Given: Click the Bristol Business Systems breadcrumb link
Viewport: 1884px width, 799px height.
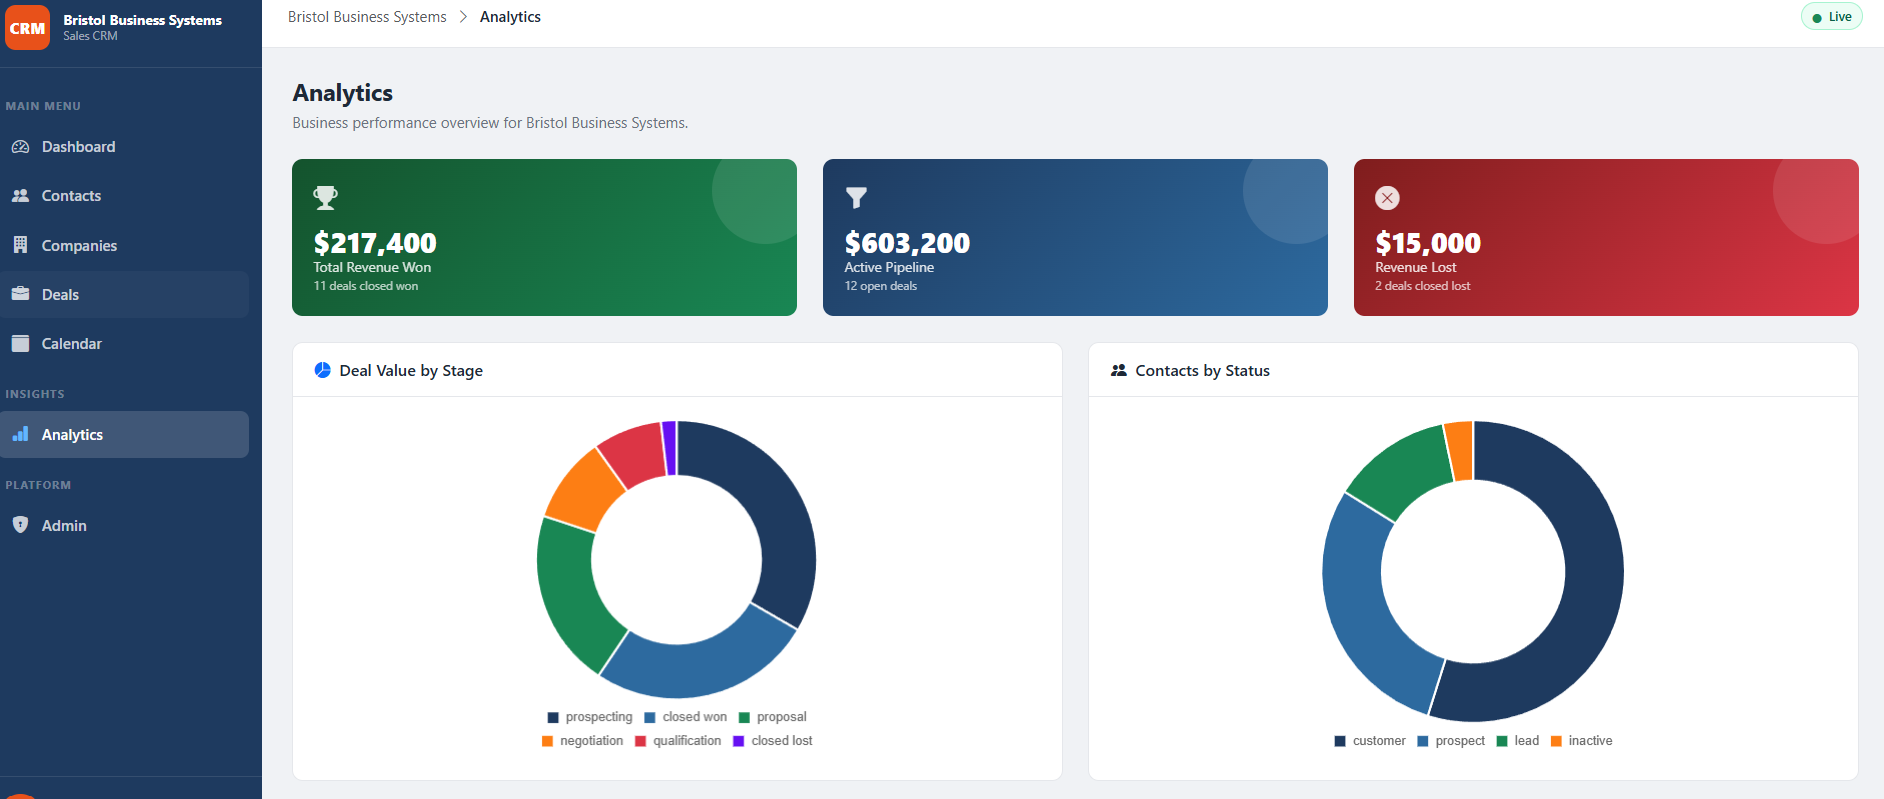Looking at the screenshot, I should pyautogui.click(x=367, y=17).
